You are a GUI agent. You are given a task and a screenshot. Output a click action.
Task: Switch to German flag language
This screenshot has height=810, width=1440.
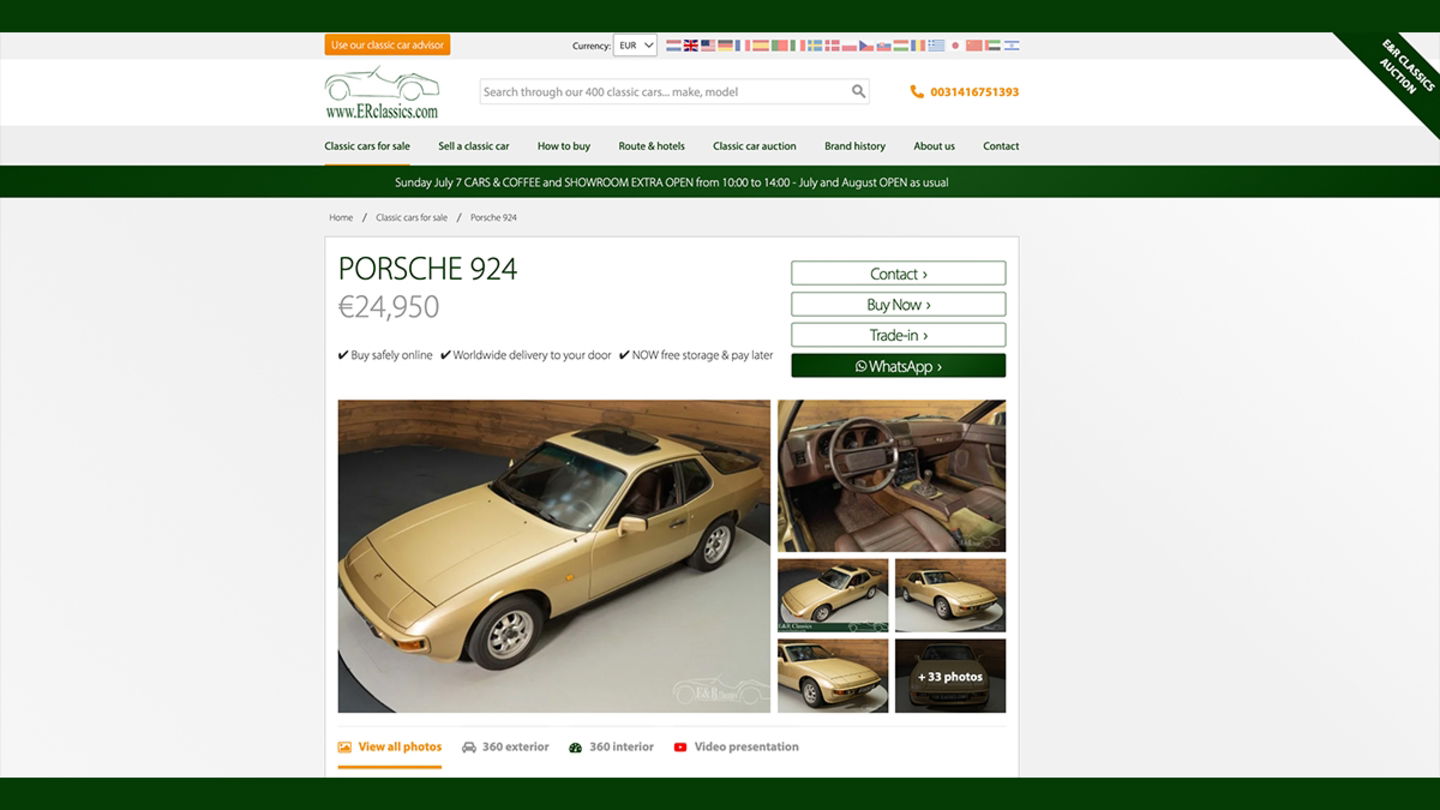pyautogui.click(x=725, y=45)
